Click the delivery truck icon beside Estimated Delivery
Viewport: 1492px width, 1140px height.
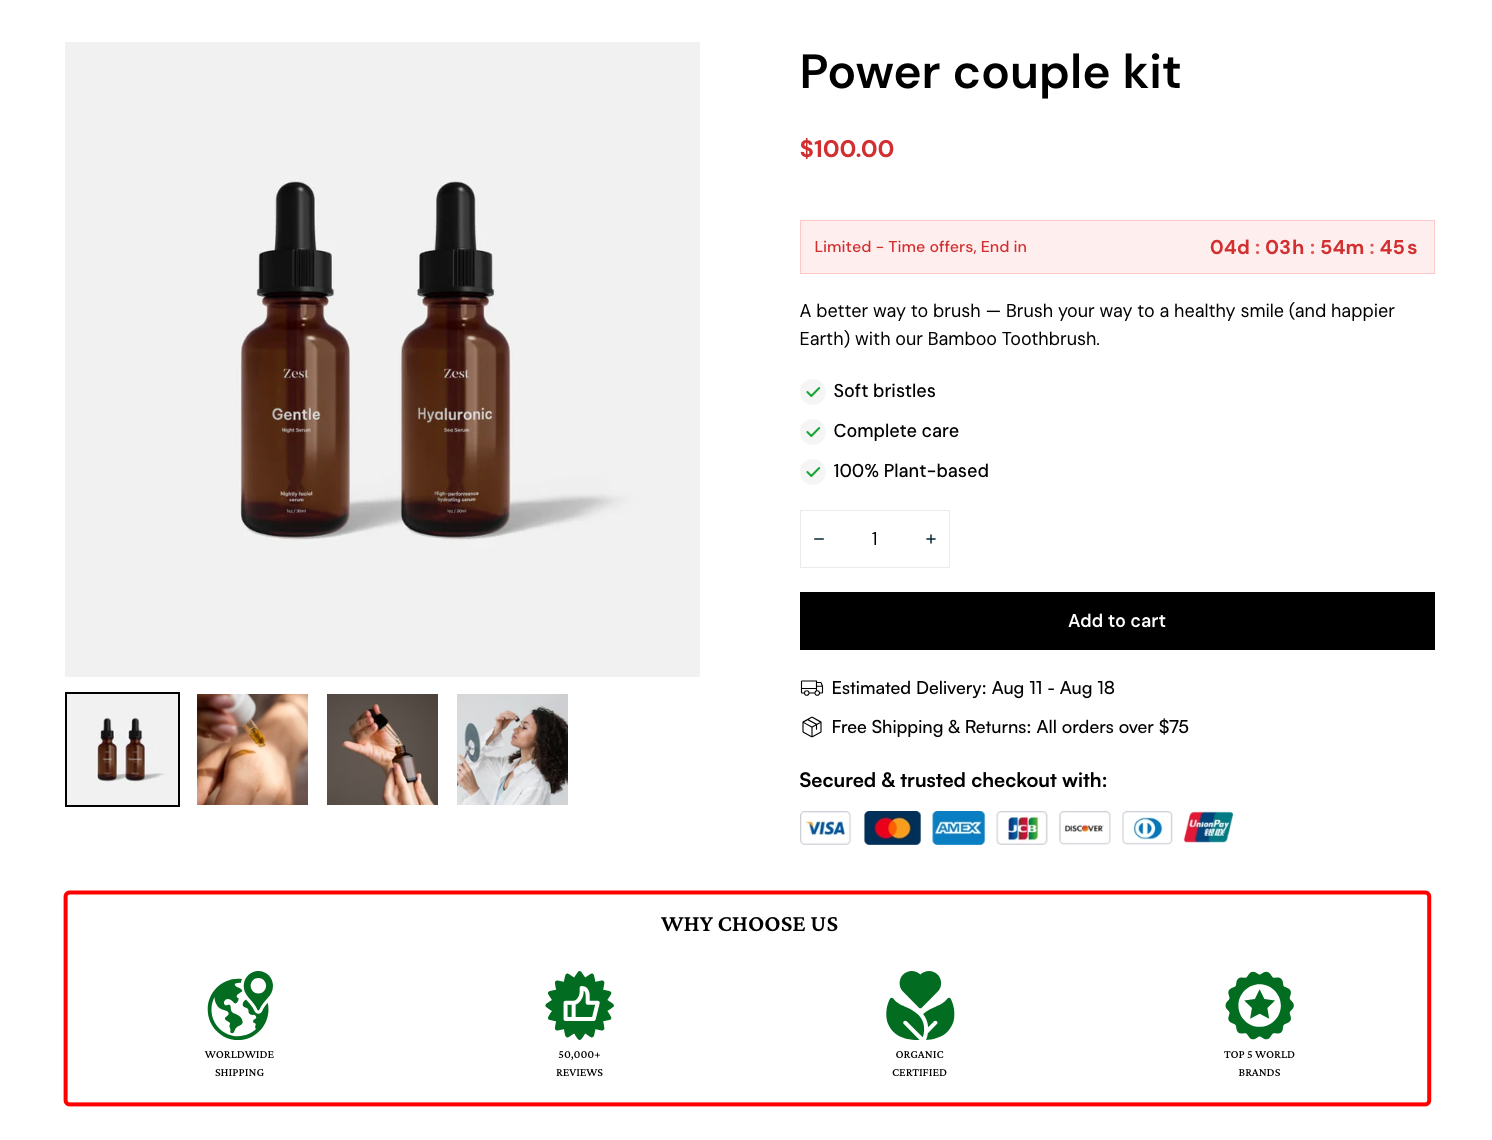(812, 688)
